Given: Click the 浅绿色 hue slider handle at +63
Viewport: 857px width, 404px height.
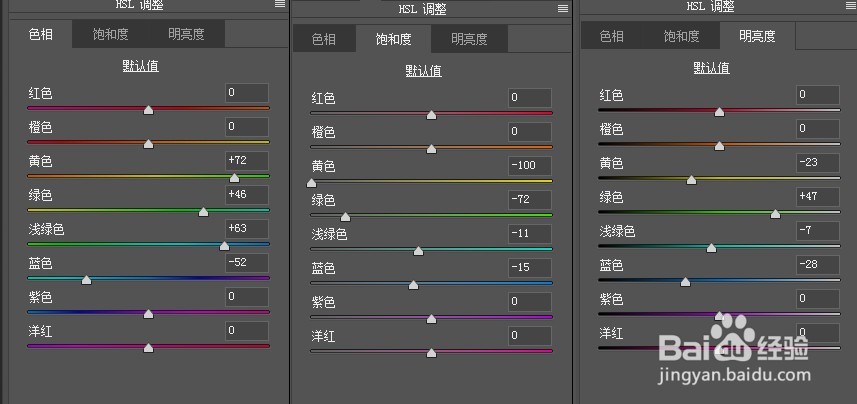Looking at the screenshot, I should [224, 245].
